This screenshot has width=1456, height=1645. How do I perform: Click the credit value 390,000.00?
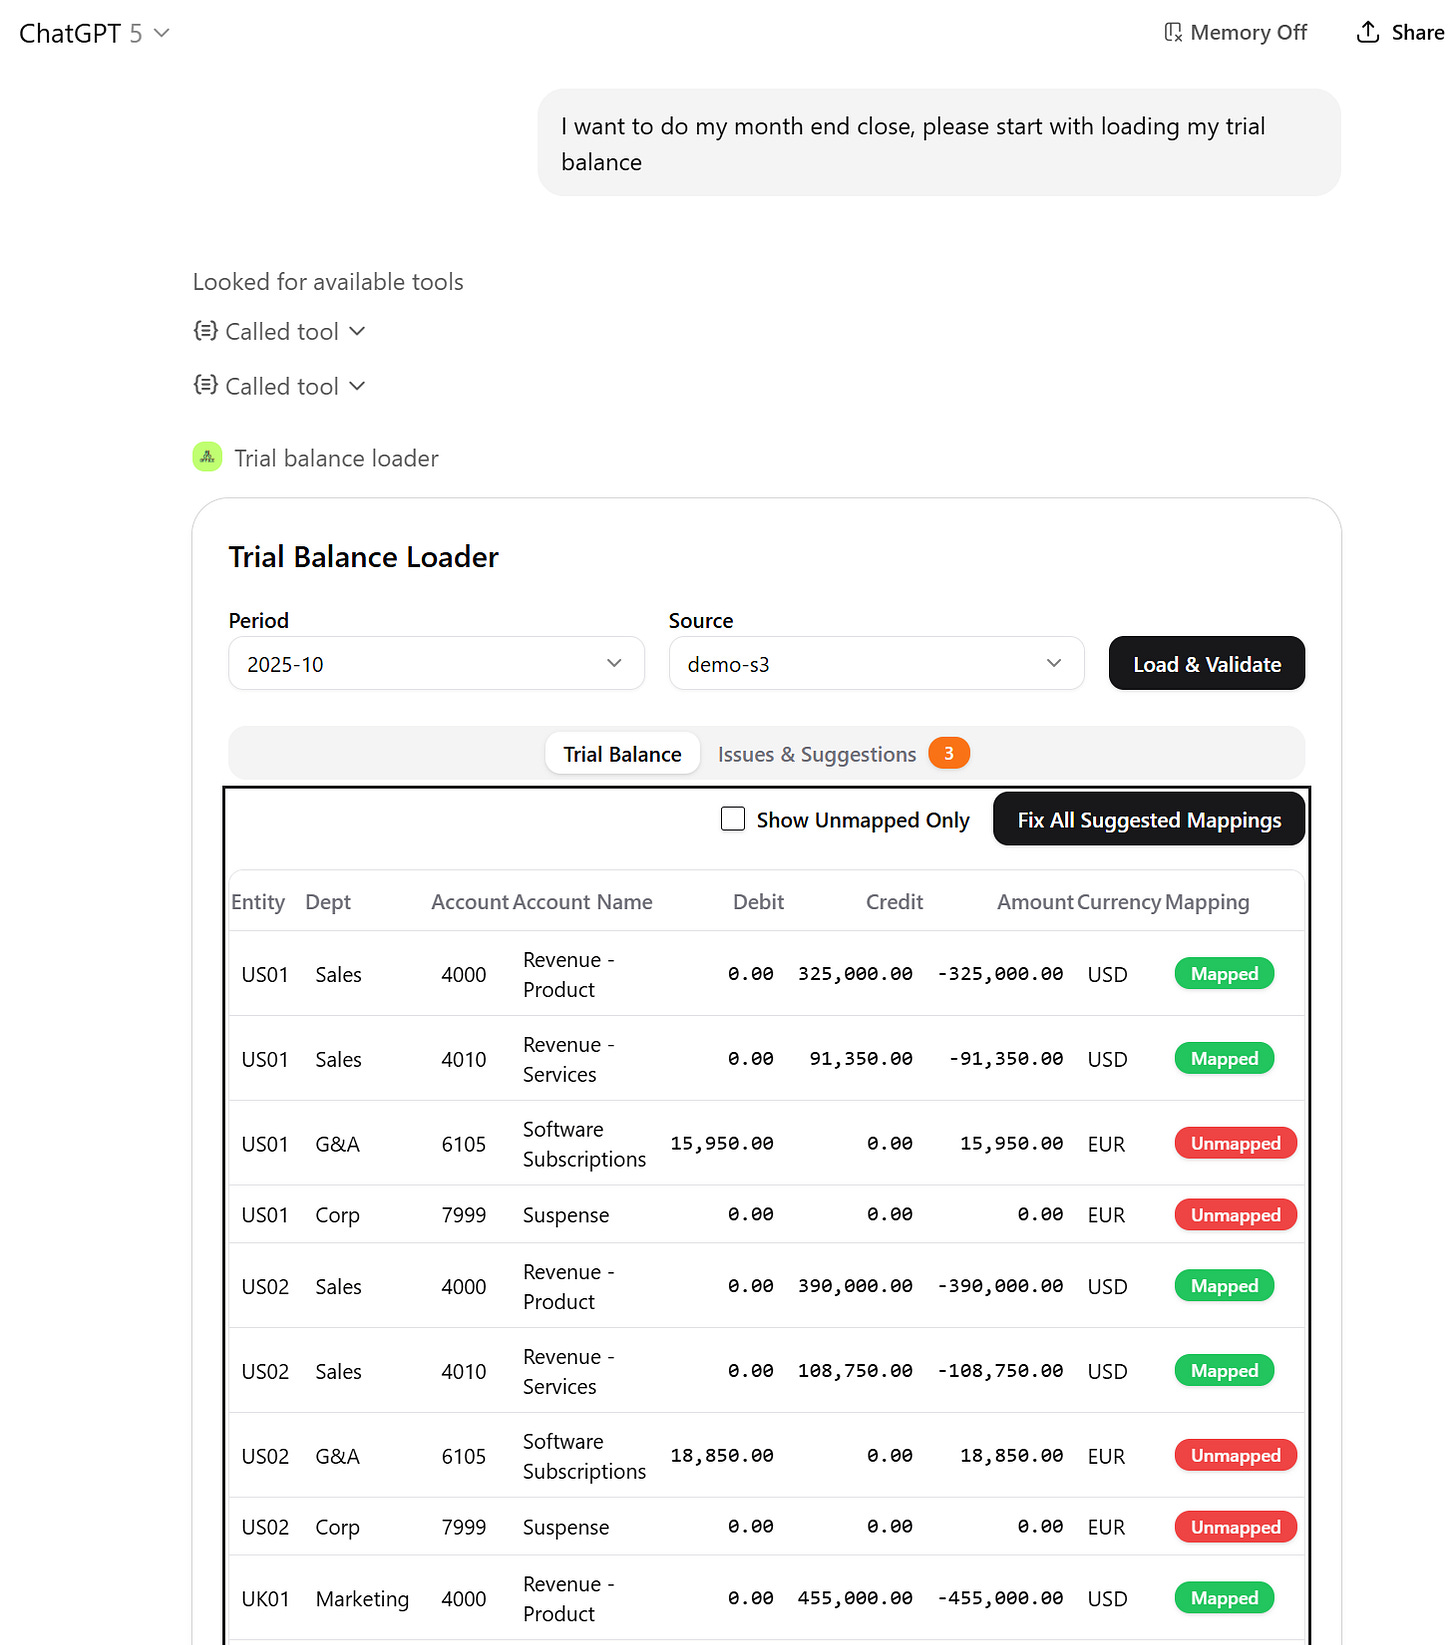click(855, 1286)
